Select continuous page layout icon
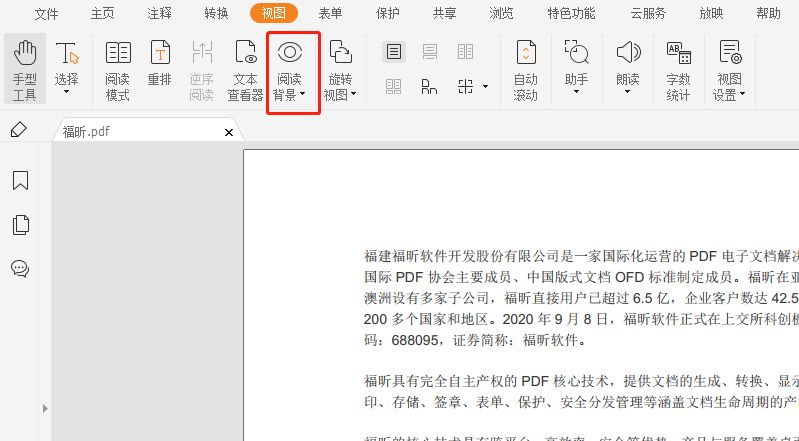Screen dimensions: 799x441 pyautogui.click(x=430, y=52)
